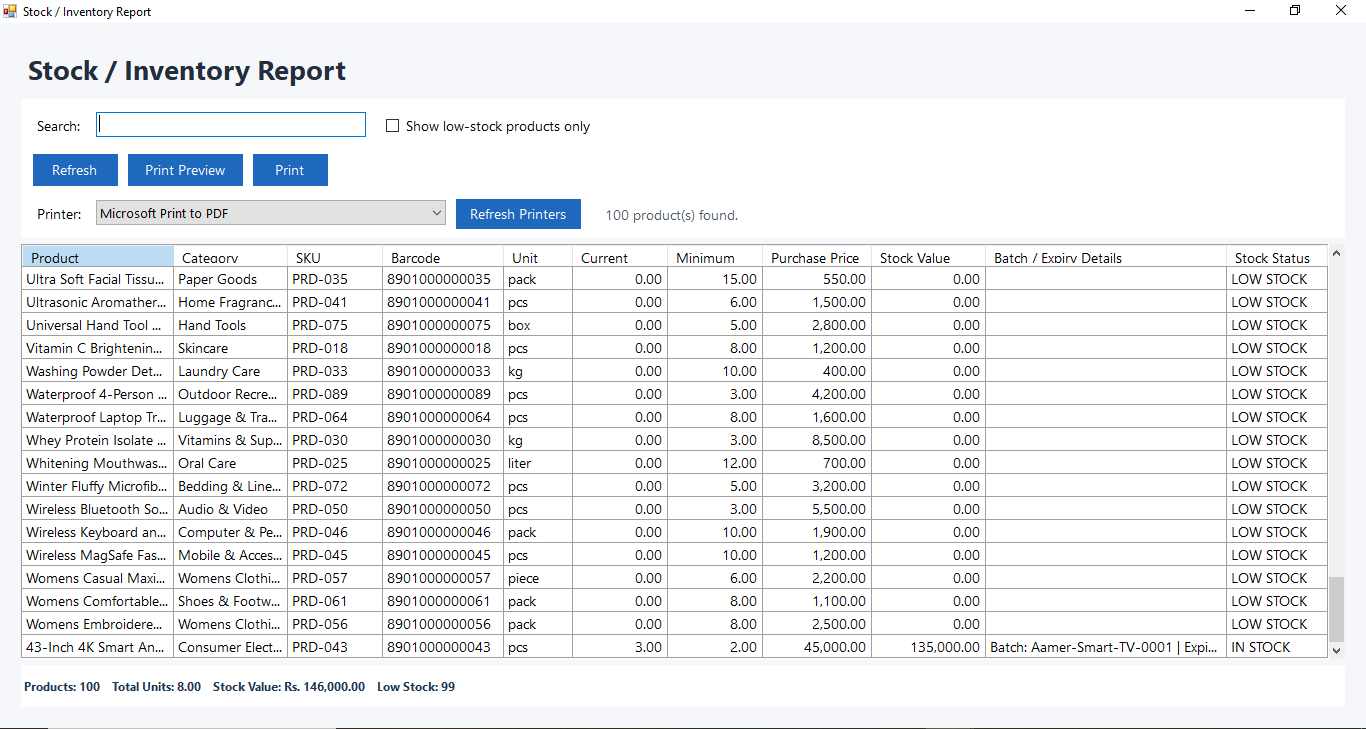Screen dimensions: 1366x729
Task: Click the table's scroll down arrow
Action: [1337, 650]
